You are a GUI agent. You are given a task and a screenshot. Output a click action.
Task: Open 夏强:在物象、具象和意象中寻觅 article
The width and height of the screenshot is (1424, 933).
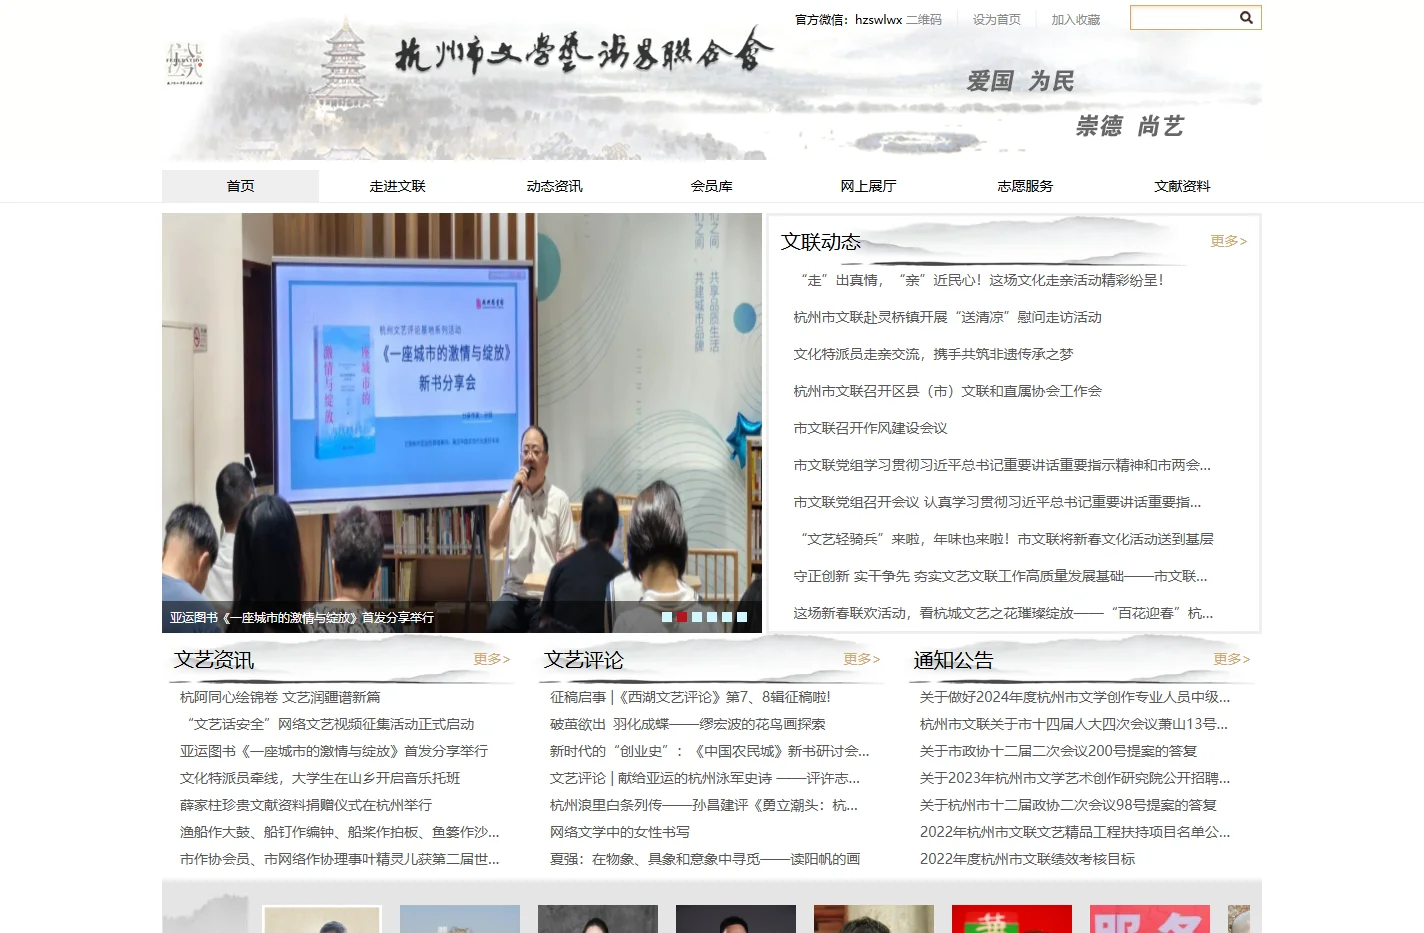coord(705,859)
